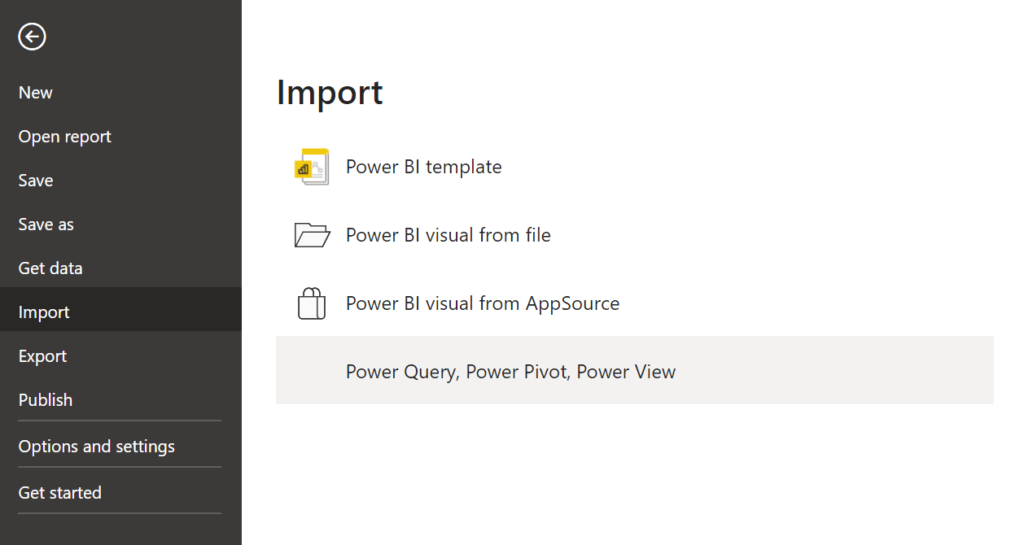Choose Open report from the sidebar
The width and height of the screenshot is (1024, 545).
(x=65, y=137)
